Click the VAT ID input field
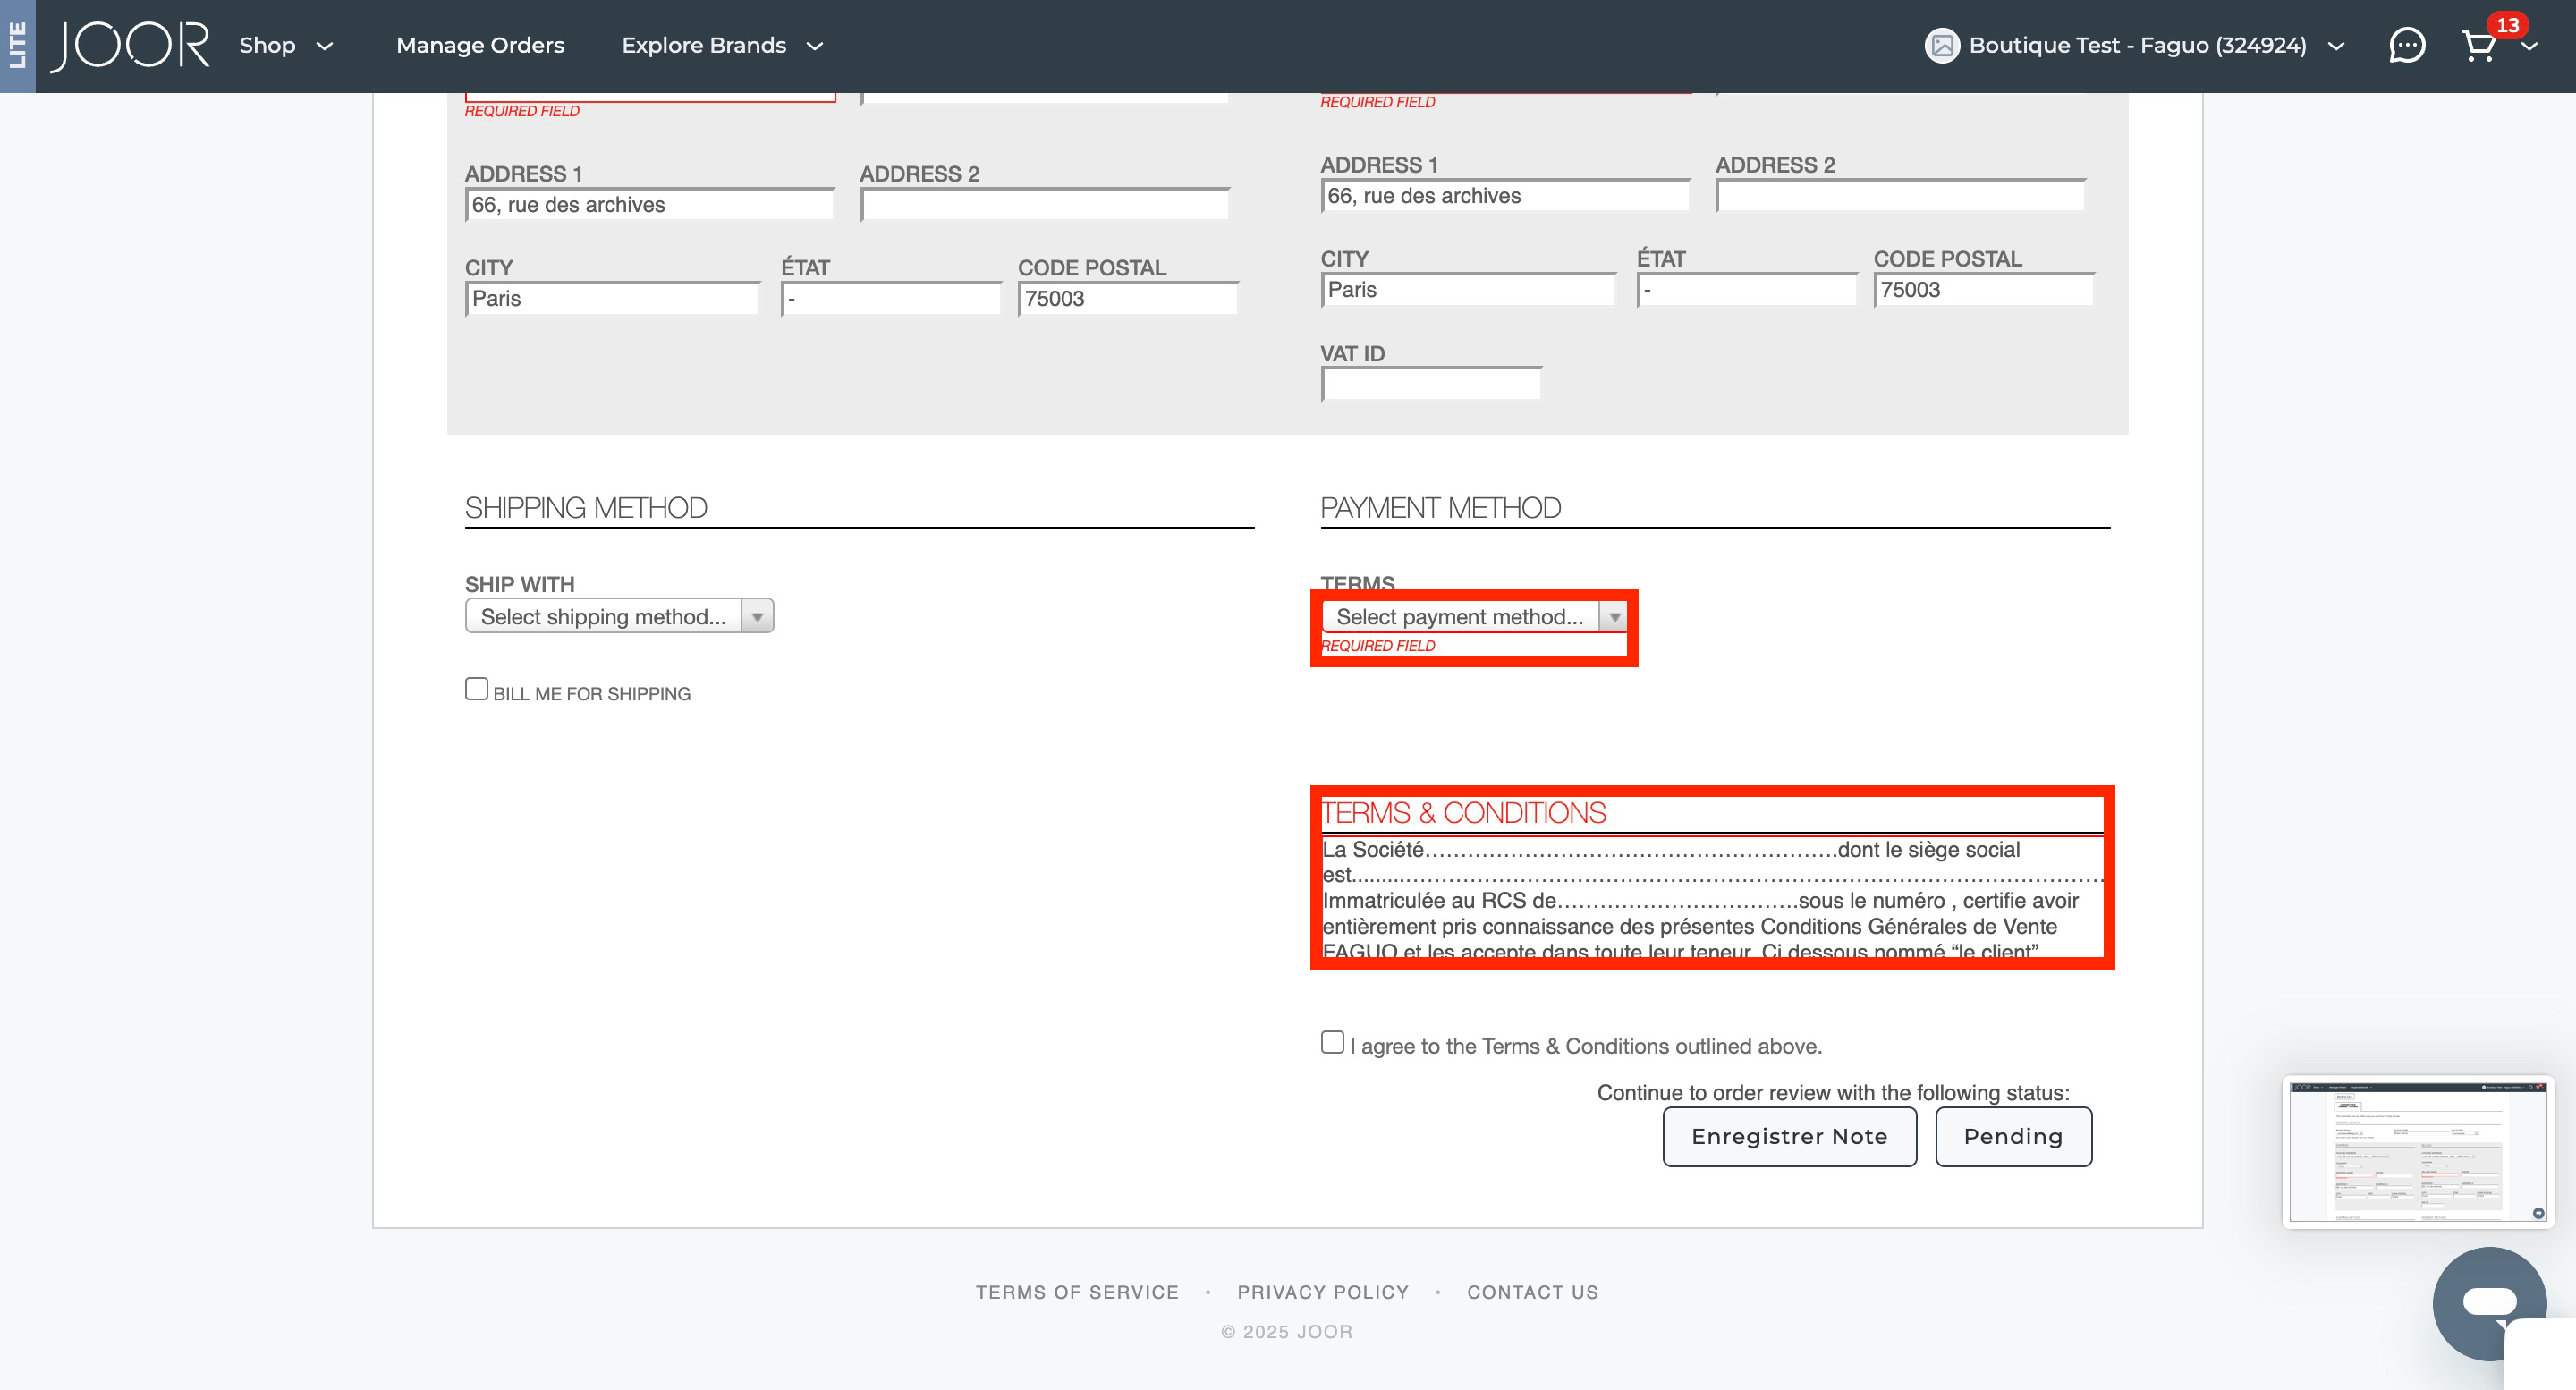2576x1390 pixels. pyautogui.click(x=1431, y=384)
